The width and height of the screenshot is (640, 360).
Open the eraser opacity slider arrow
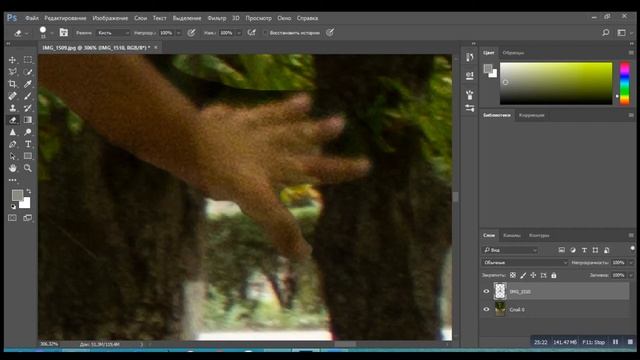coord(178,33)
